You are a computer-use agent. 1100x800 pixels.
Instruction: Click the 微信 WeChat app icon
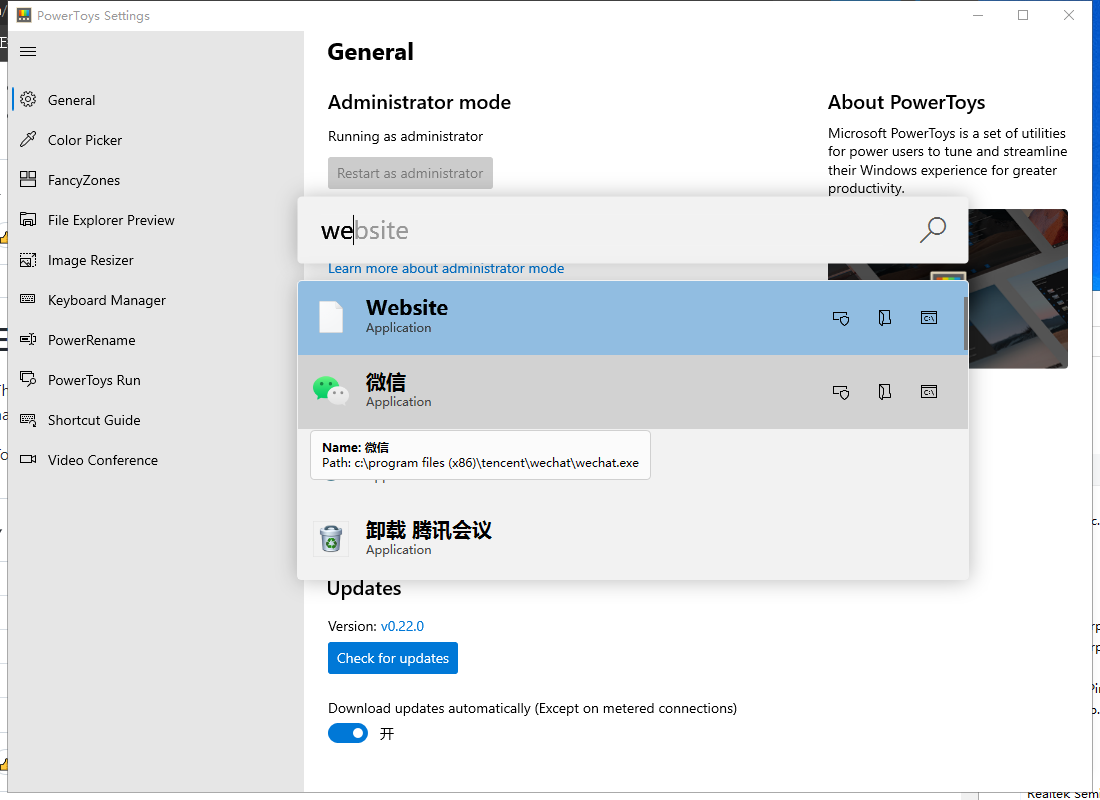click(330, 391)
